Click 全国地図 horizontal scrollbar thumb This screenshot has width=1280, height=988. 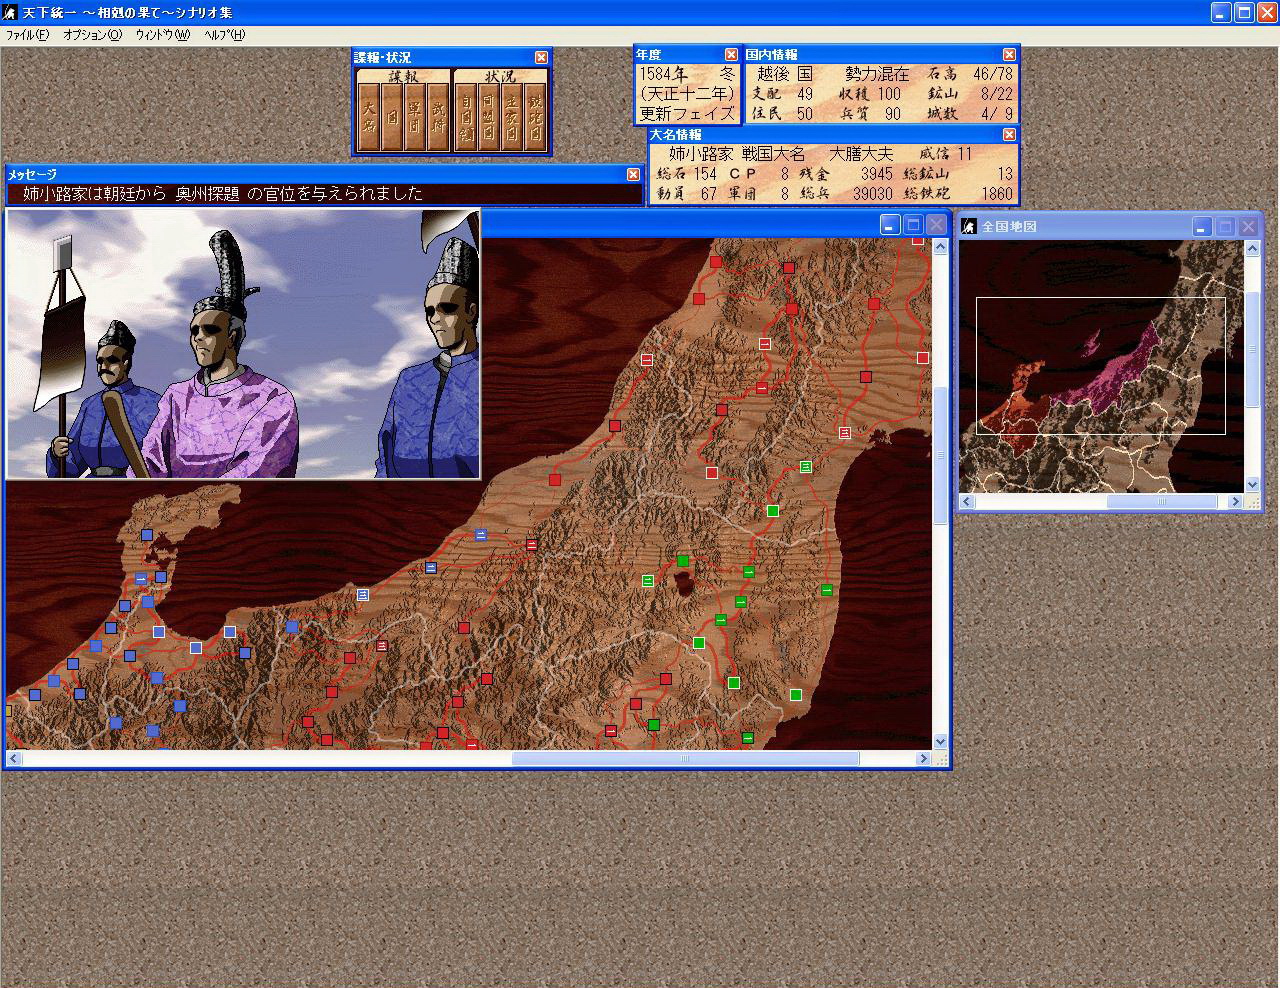[1162, 502]
